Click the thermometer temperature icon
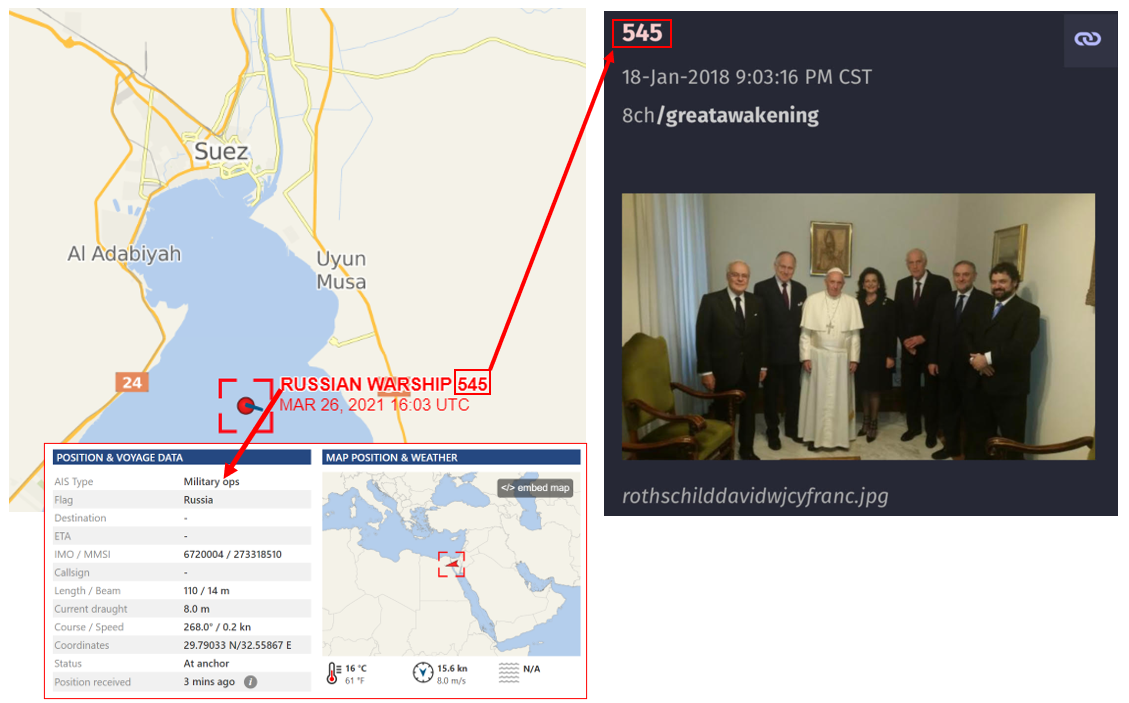Screen dimensions: 1129x703 click(333, 673)
